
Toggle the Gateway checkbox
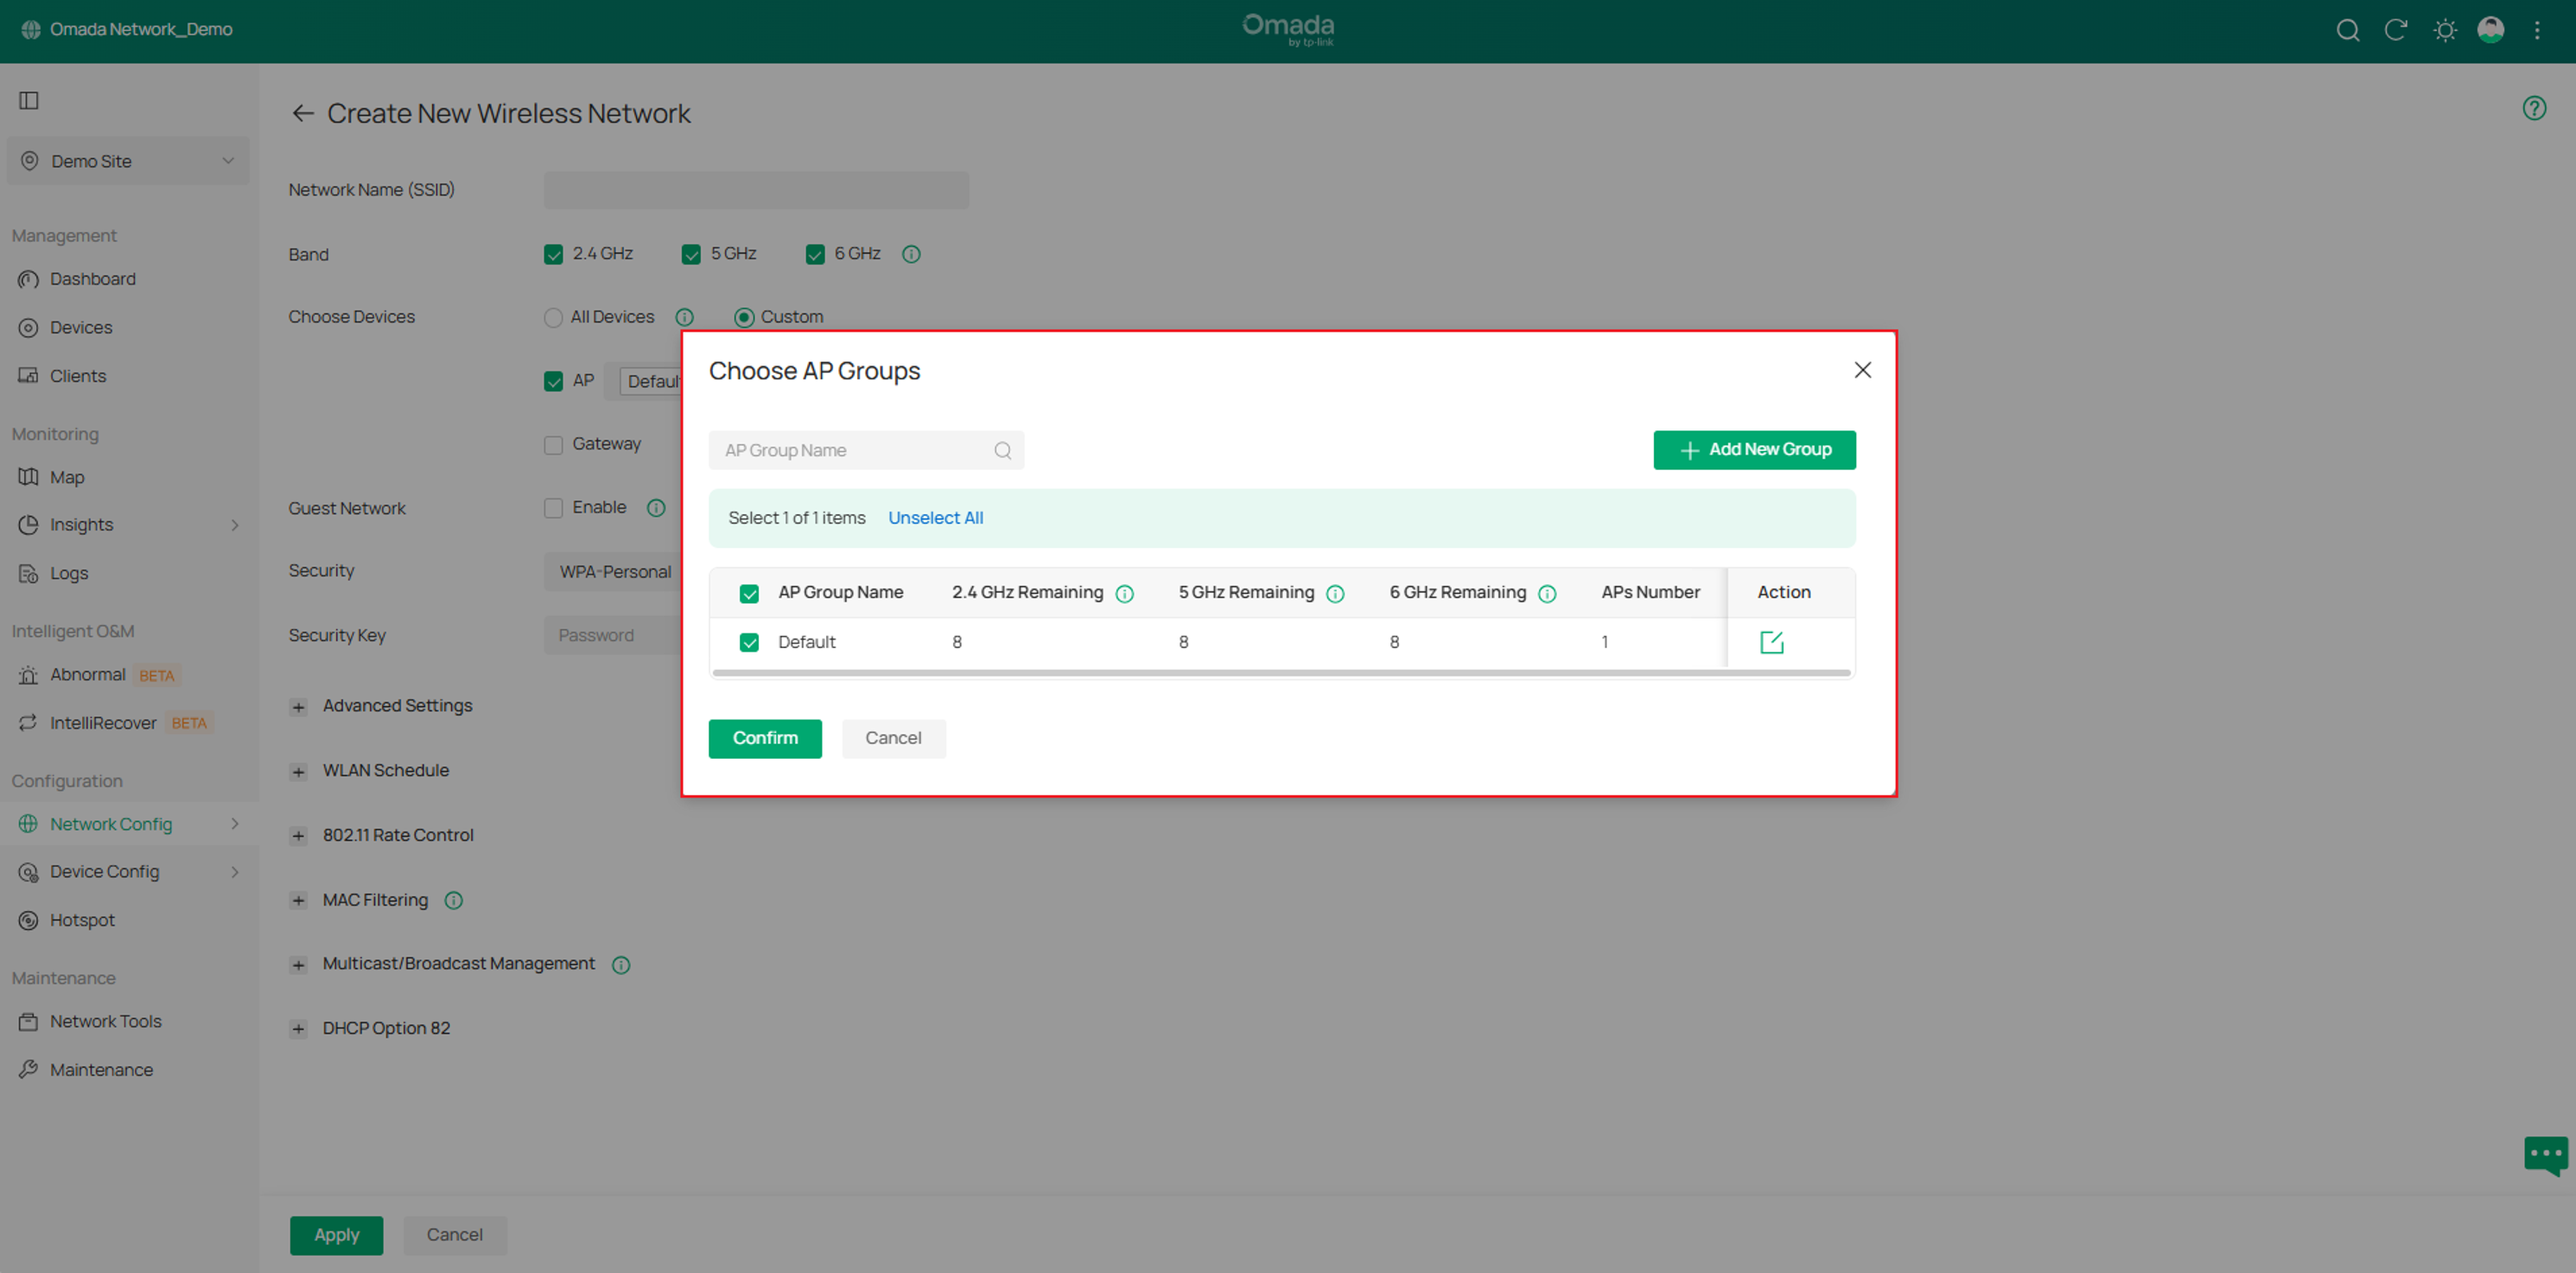[553, 445]
